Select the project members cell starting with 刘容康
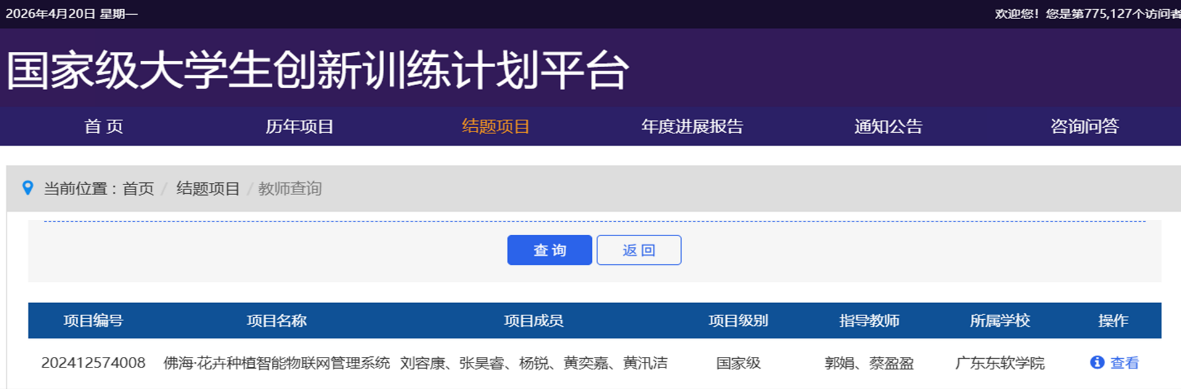The height and width of the screenshot is (389, 1181). point(533,363)
